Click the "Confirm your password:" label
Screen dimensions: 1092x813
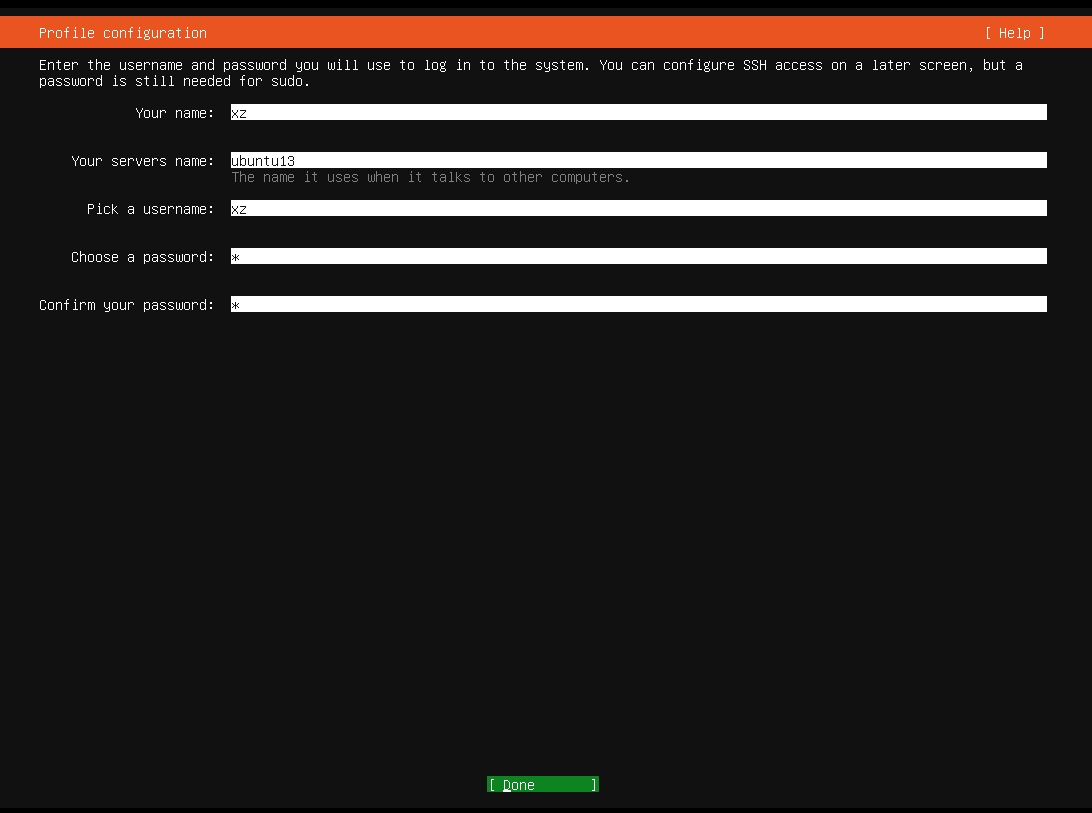pyautogui.click(x=126, y=305)
